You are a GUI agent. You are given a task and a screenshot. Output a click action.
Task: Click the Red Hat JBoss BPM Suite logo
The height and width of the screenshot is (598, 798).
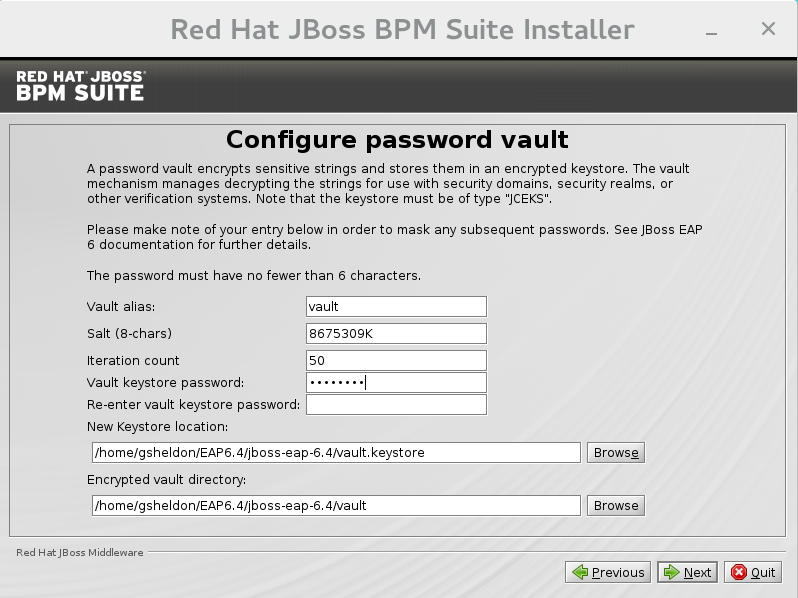[81, 86]
